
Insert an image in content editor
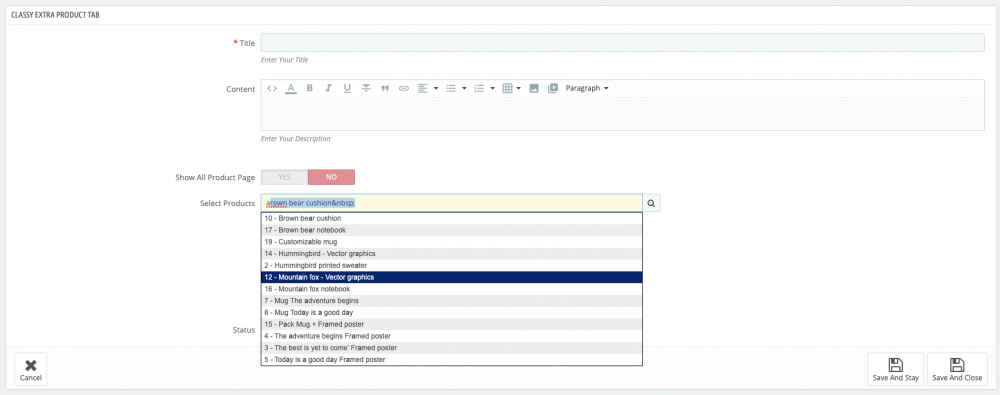pyautogui.click(x=534, y=88)
